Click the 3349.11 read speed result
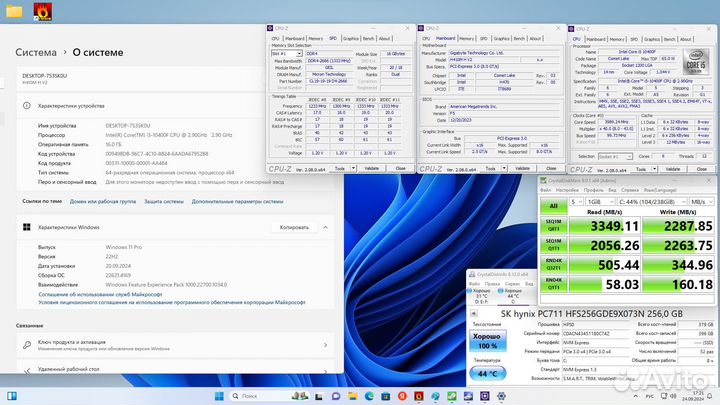 tap(603, 225)
